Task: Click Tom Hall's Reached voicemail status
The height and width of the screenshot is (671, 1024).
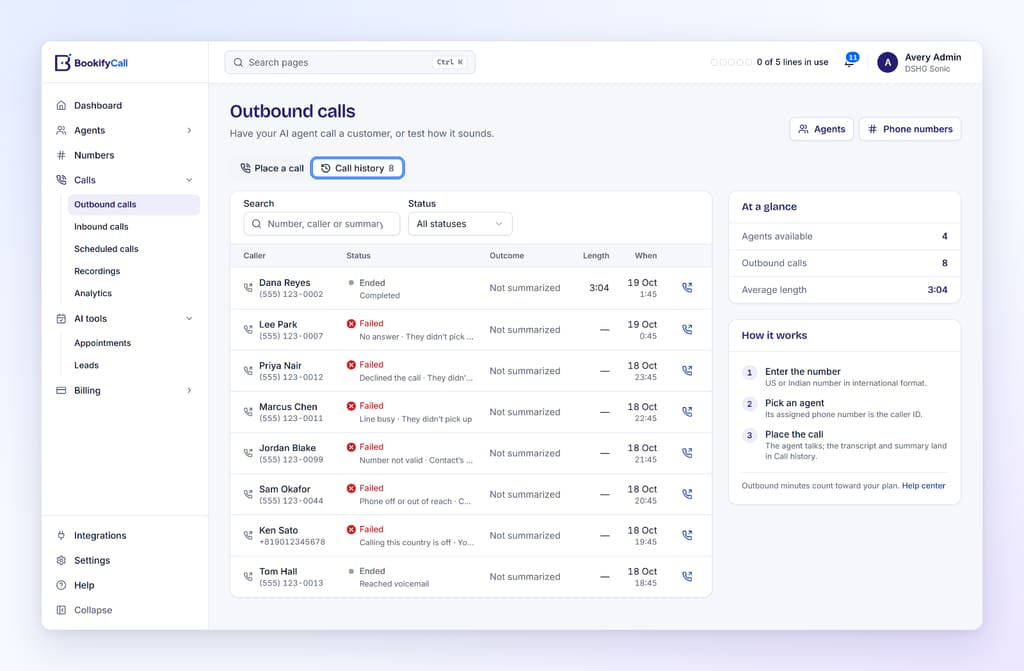Action: (x=394, y=583)
